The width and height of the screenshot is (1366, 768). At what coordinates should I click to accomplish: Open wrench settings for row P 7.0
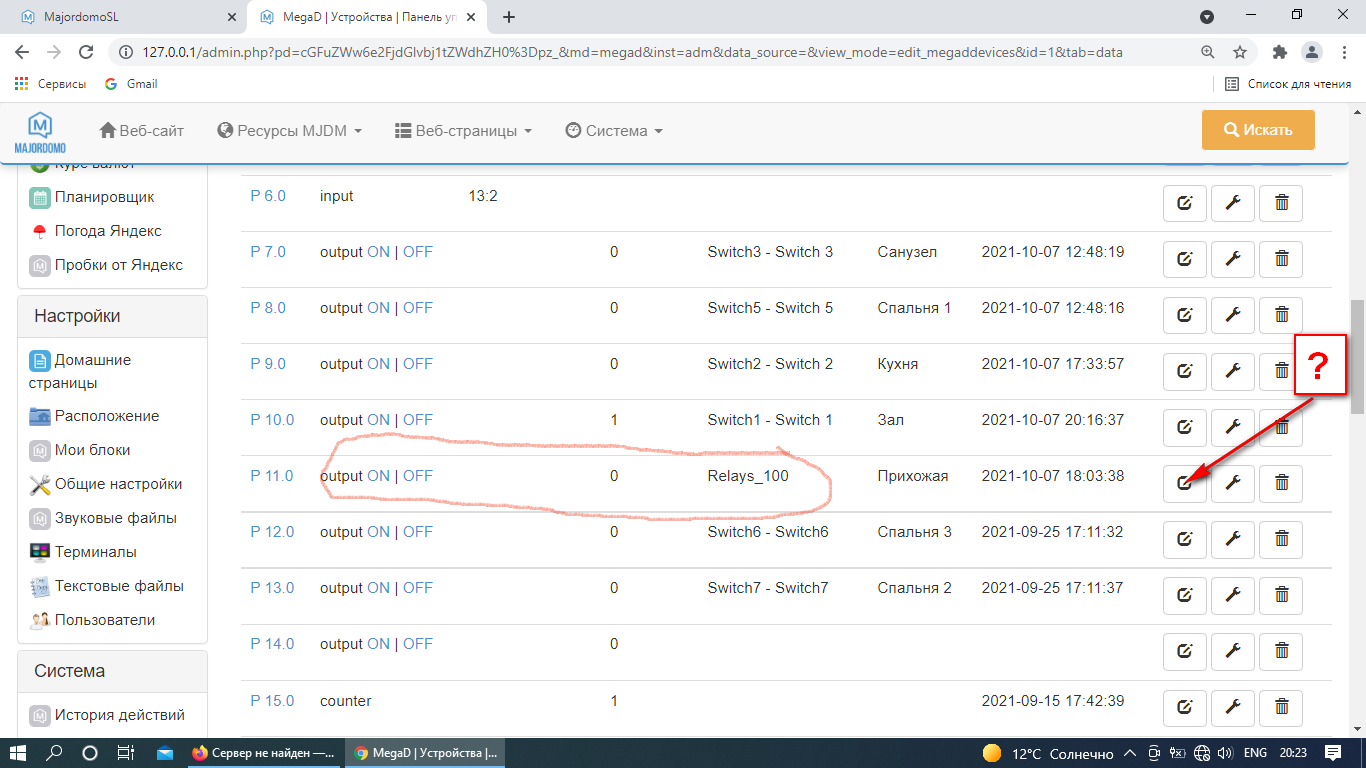[x=1233, y=260]
